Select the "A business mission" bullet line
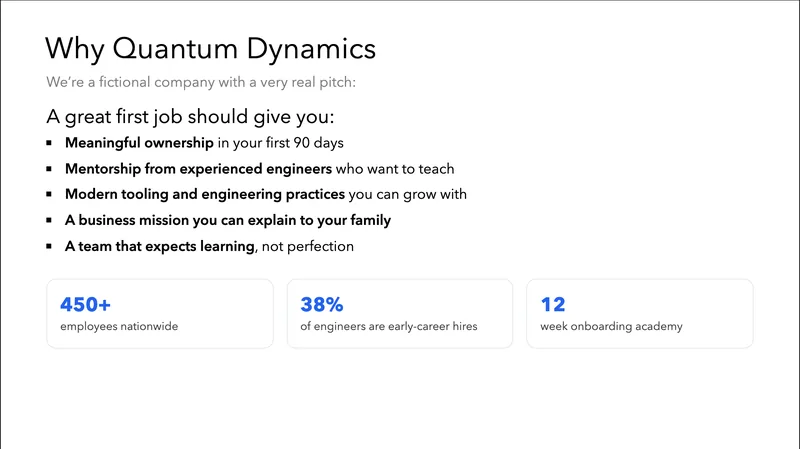 click(228, 220)
